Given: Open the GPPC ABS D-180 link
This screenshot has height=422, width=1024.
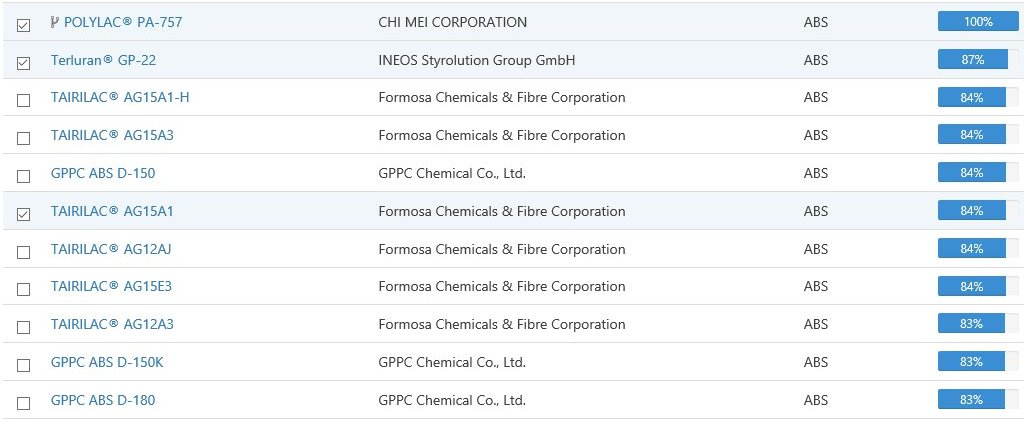Looking at the screenshot, I should pyautogui.click(x=103, y=401).
